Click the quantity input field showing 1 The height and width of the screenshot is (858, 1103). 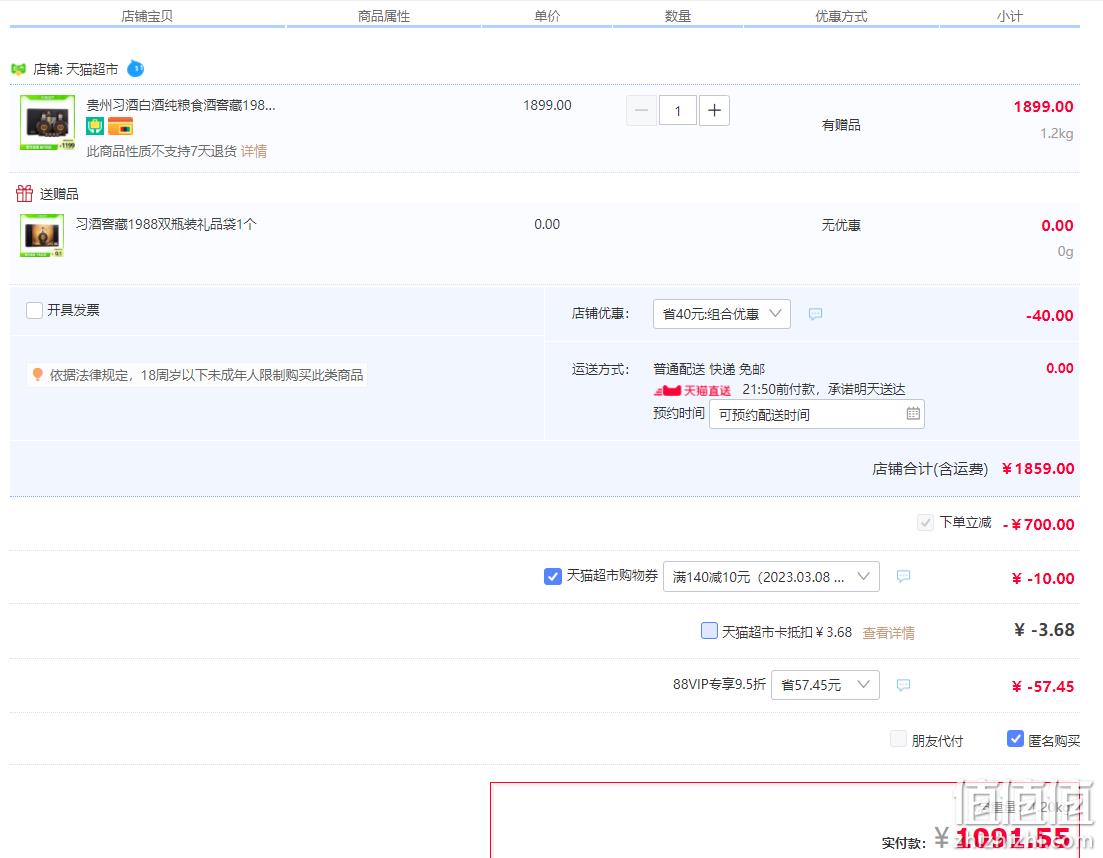(x=677, y=110)
